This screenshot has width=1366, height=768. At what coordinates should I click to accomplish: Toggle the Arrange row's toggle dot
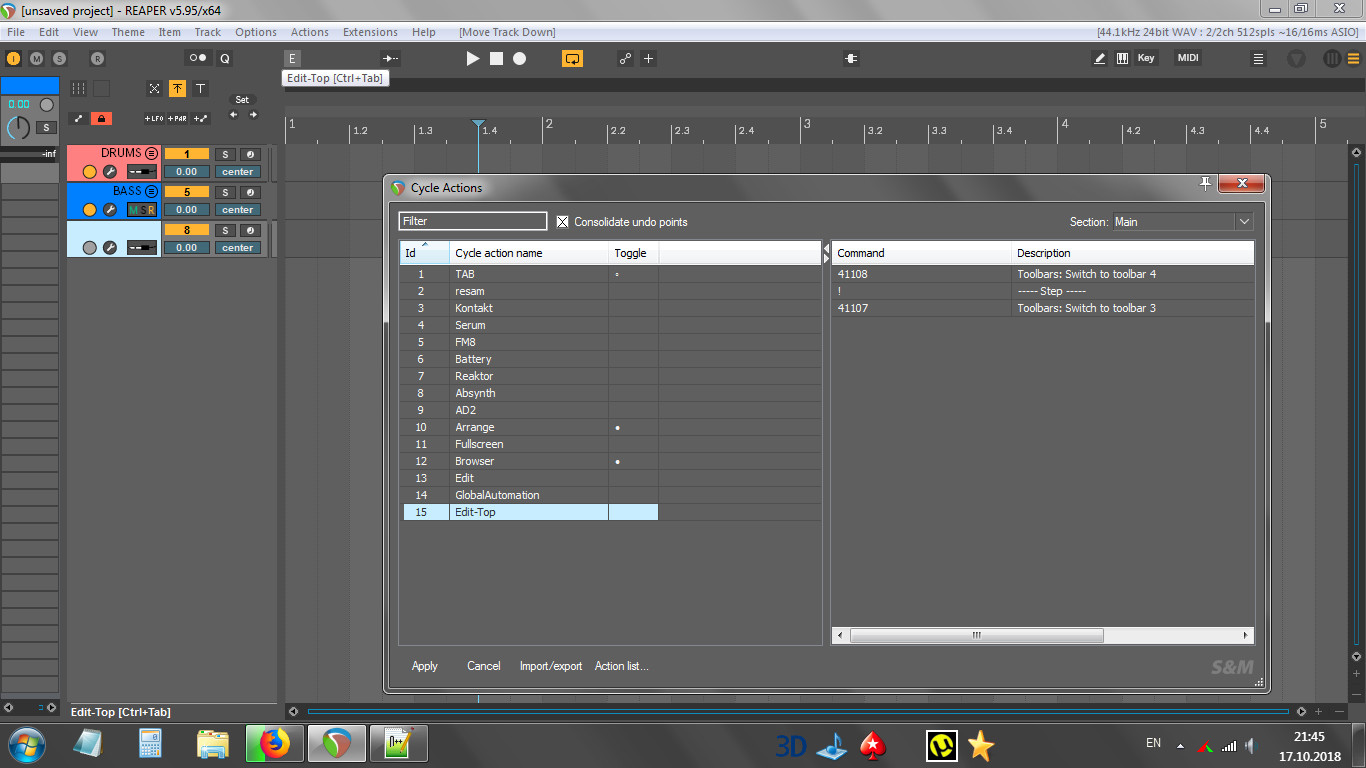click(618, 428)
